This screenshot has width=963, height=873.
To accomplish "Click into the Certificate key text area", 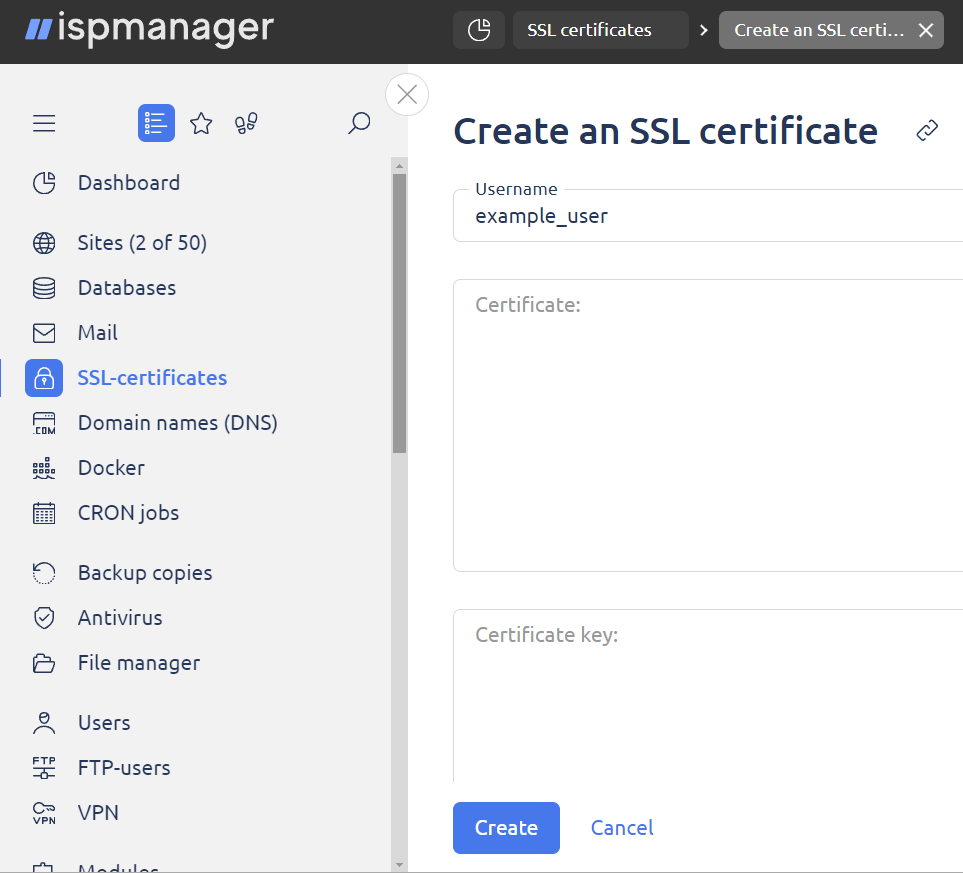I will [708, 696].
